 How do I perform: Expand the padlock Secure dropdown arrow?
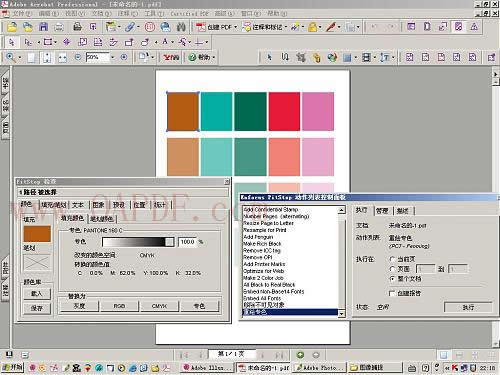320,27
